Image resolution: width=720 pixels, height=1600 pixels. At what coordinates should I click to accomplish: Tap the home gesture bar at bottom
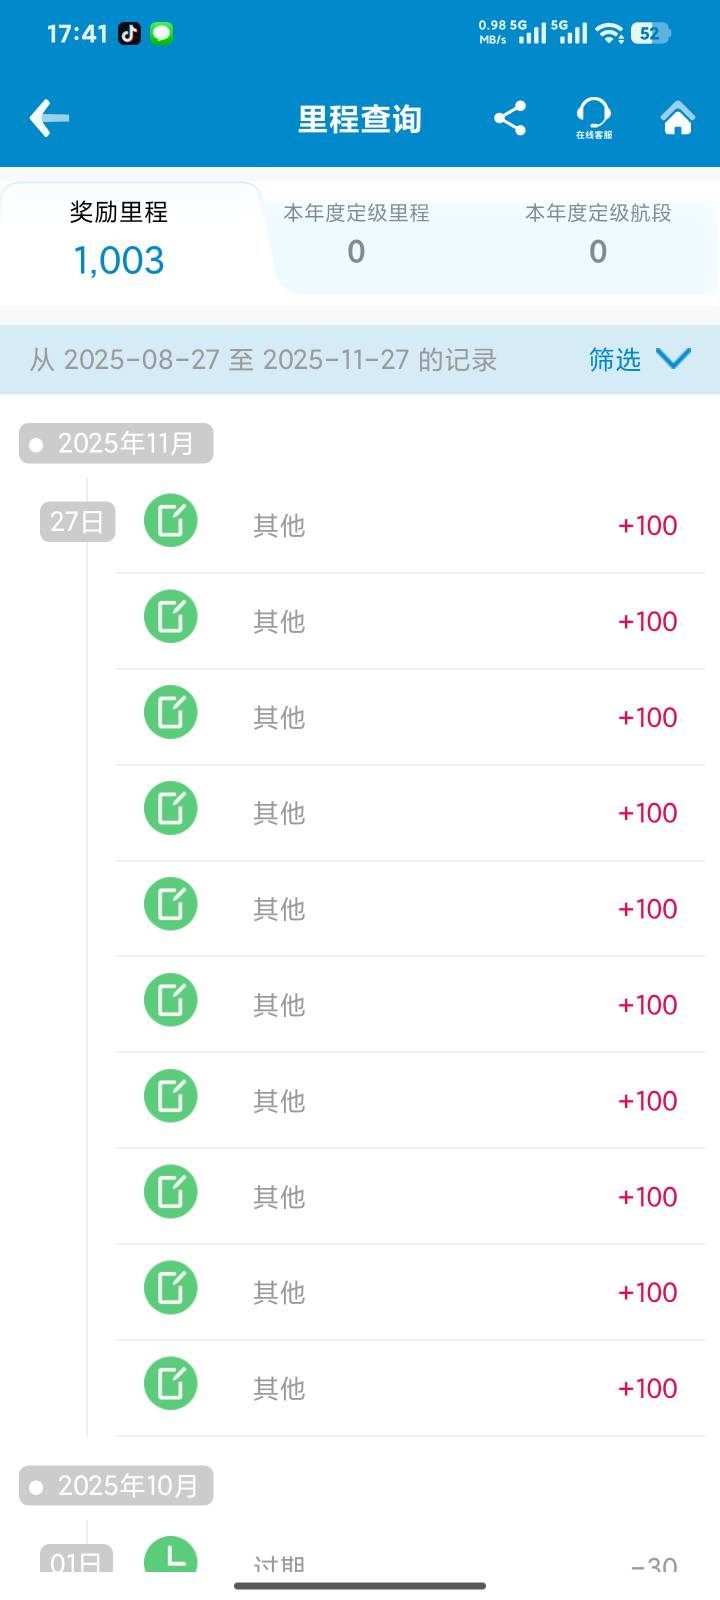click(x=360, y=1586)
